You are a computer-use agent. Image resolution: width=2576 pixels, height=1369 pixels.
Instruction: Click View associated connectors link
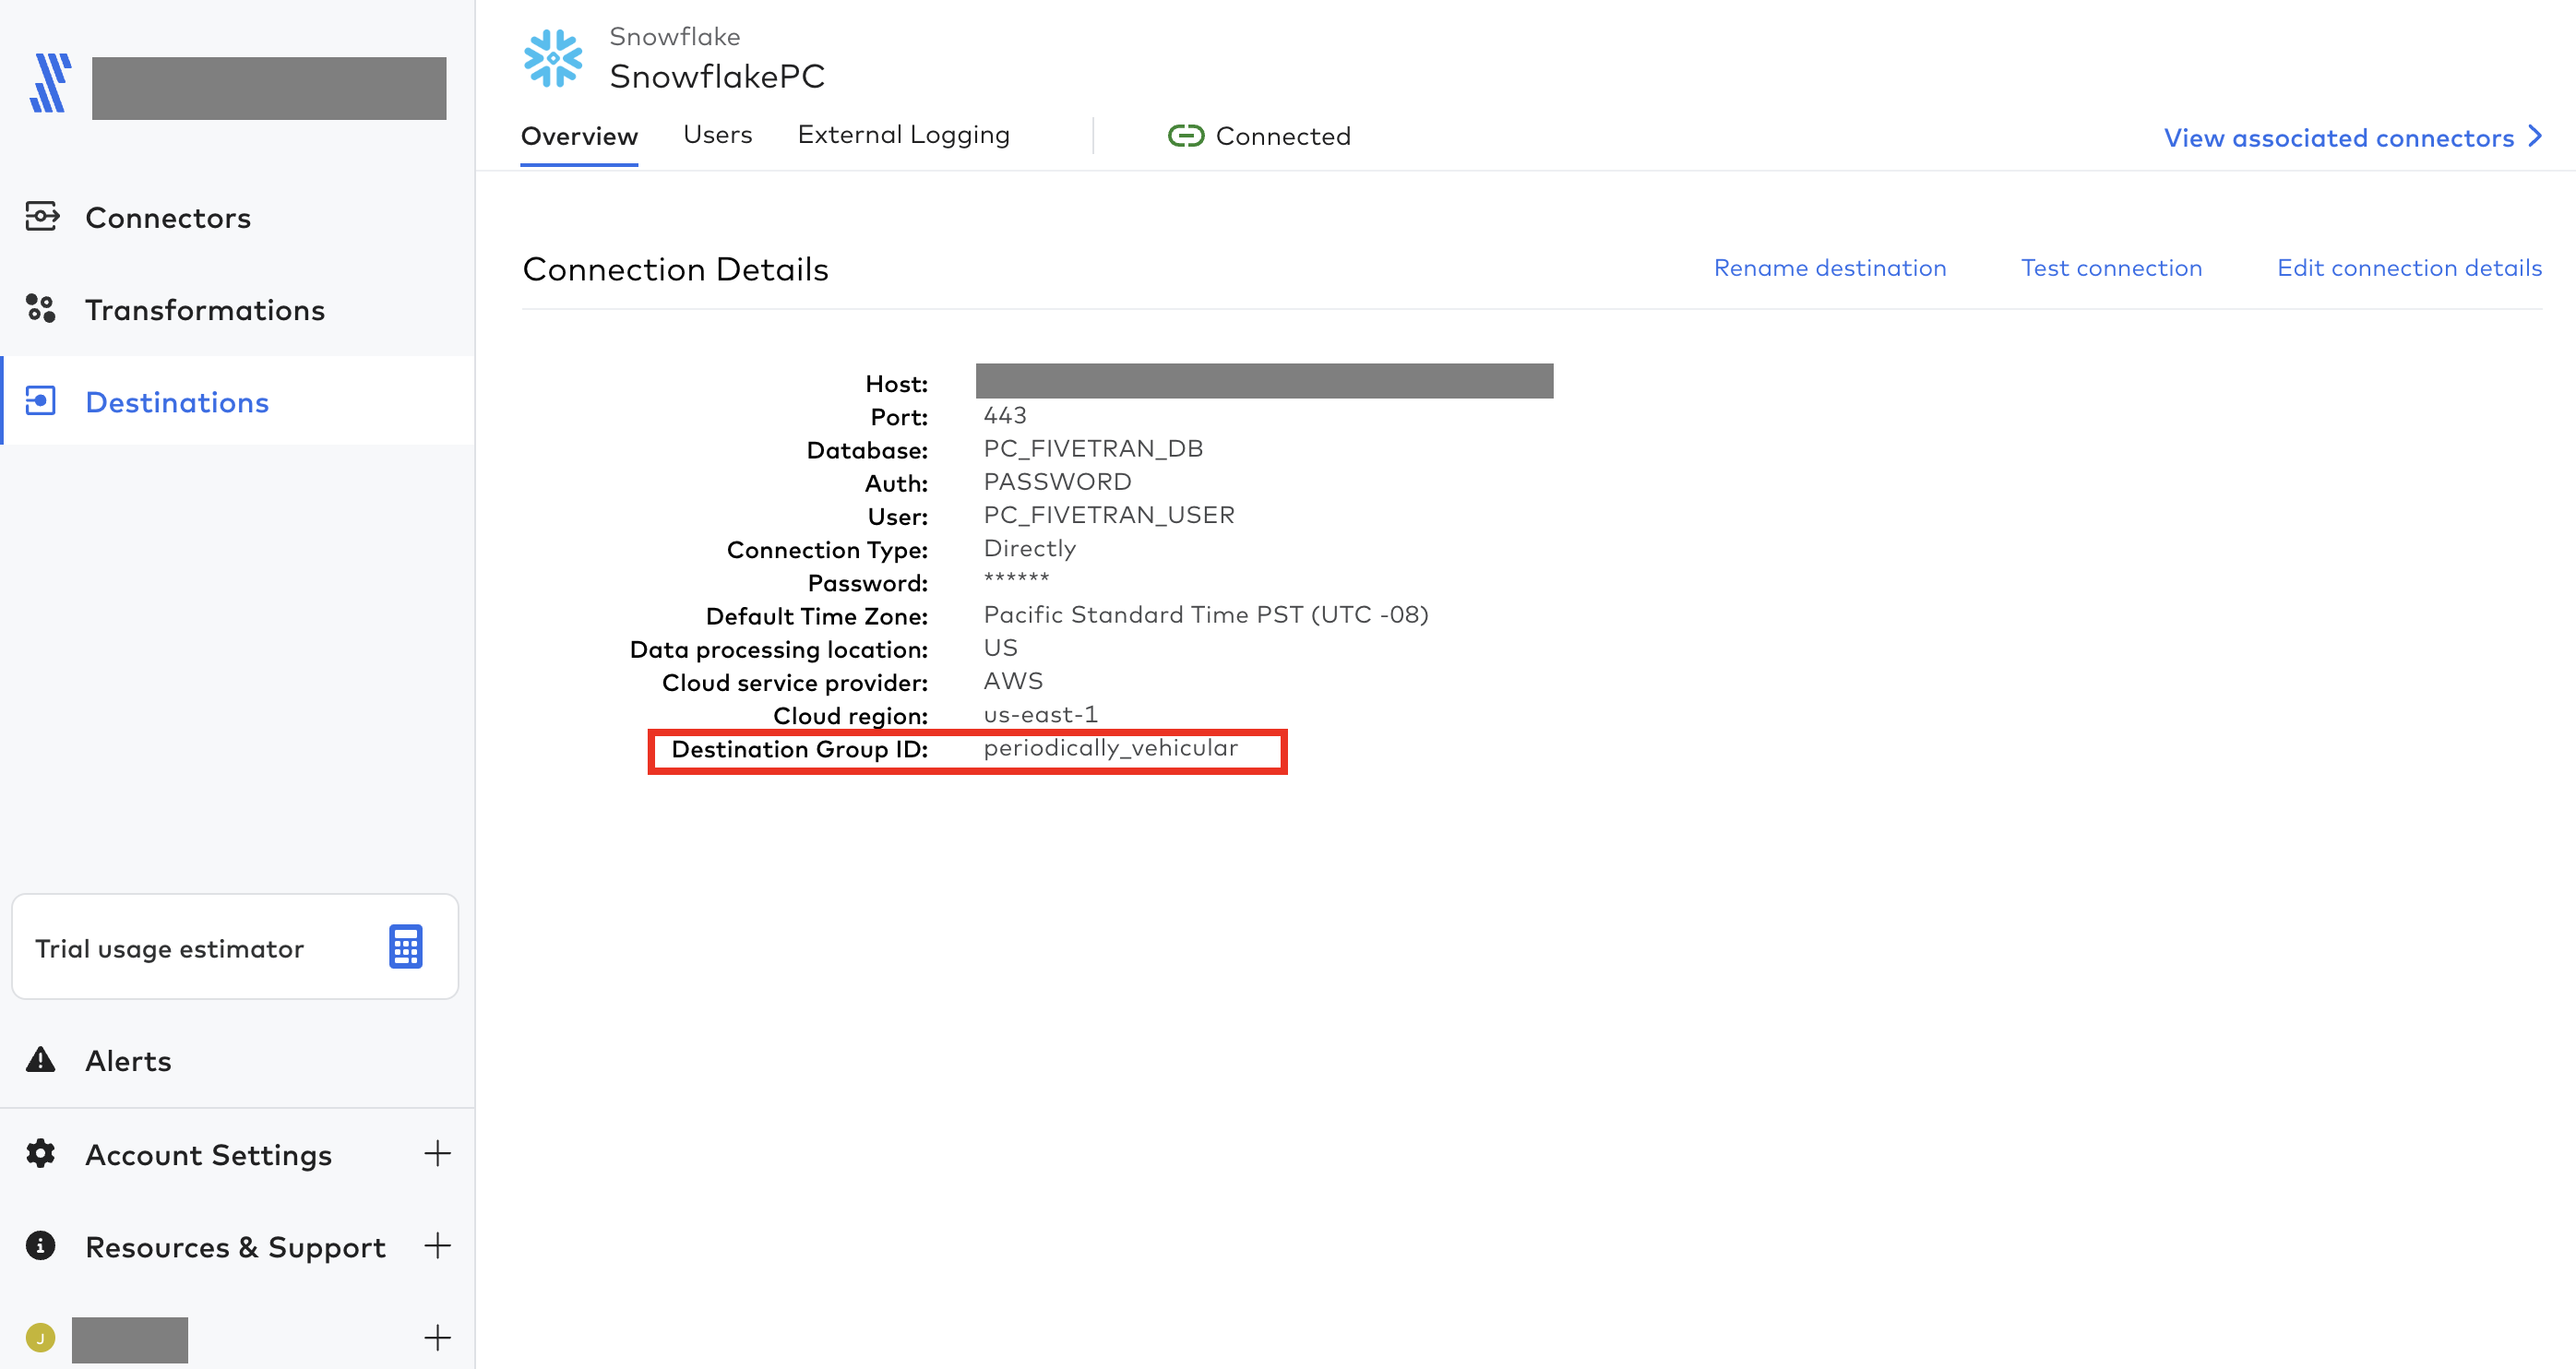[2338, 138]
